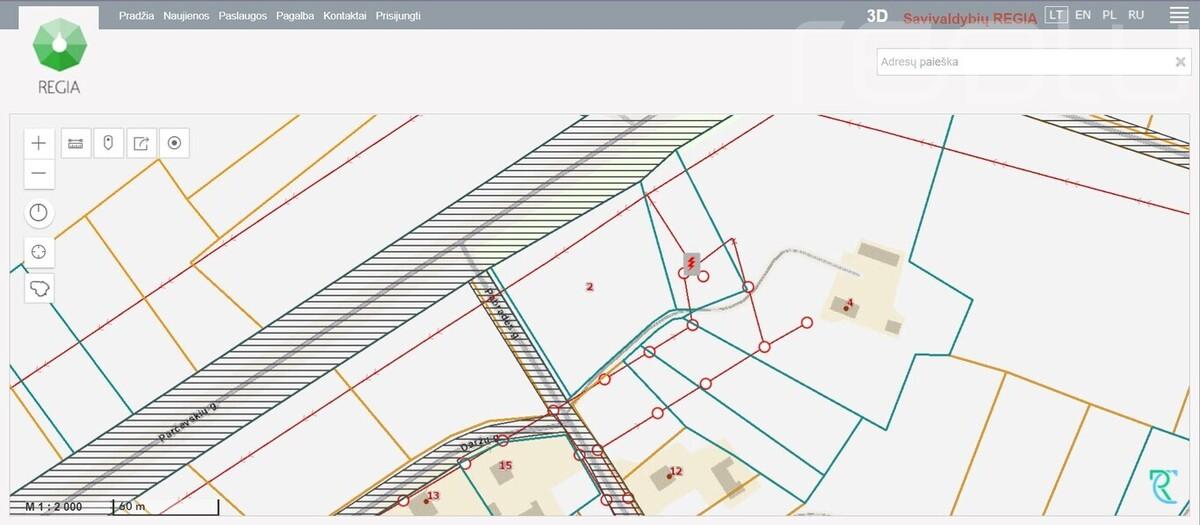
Task: Click building number 13 on map
Action: pyautogui.click(x=433, y=496)
